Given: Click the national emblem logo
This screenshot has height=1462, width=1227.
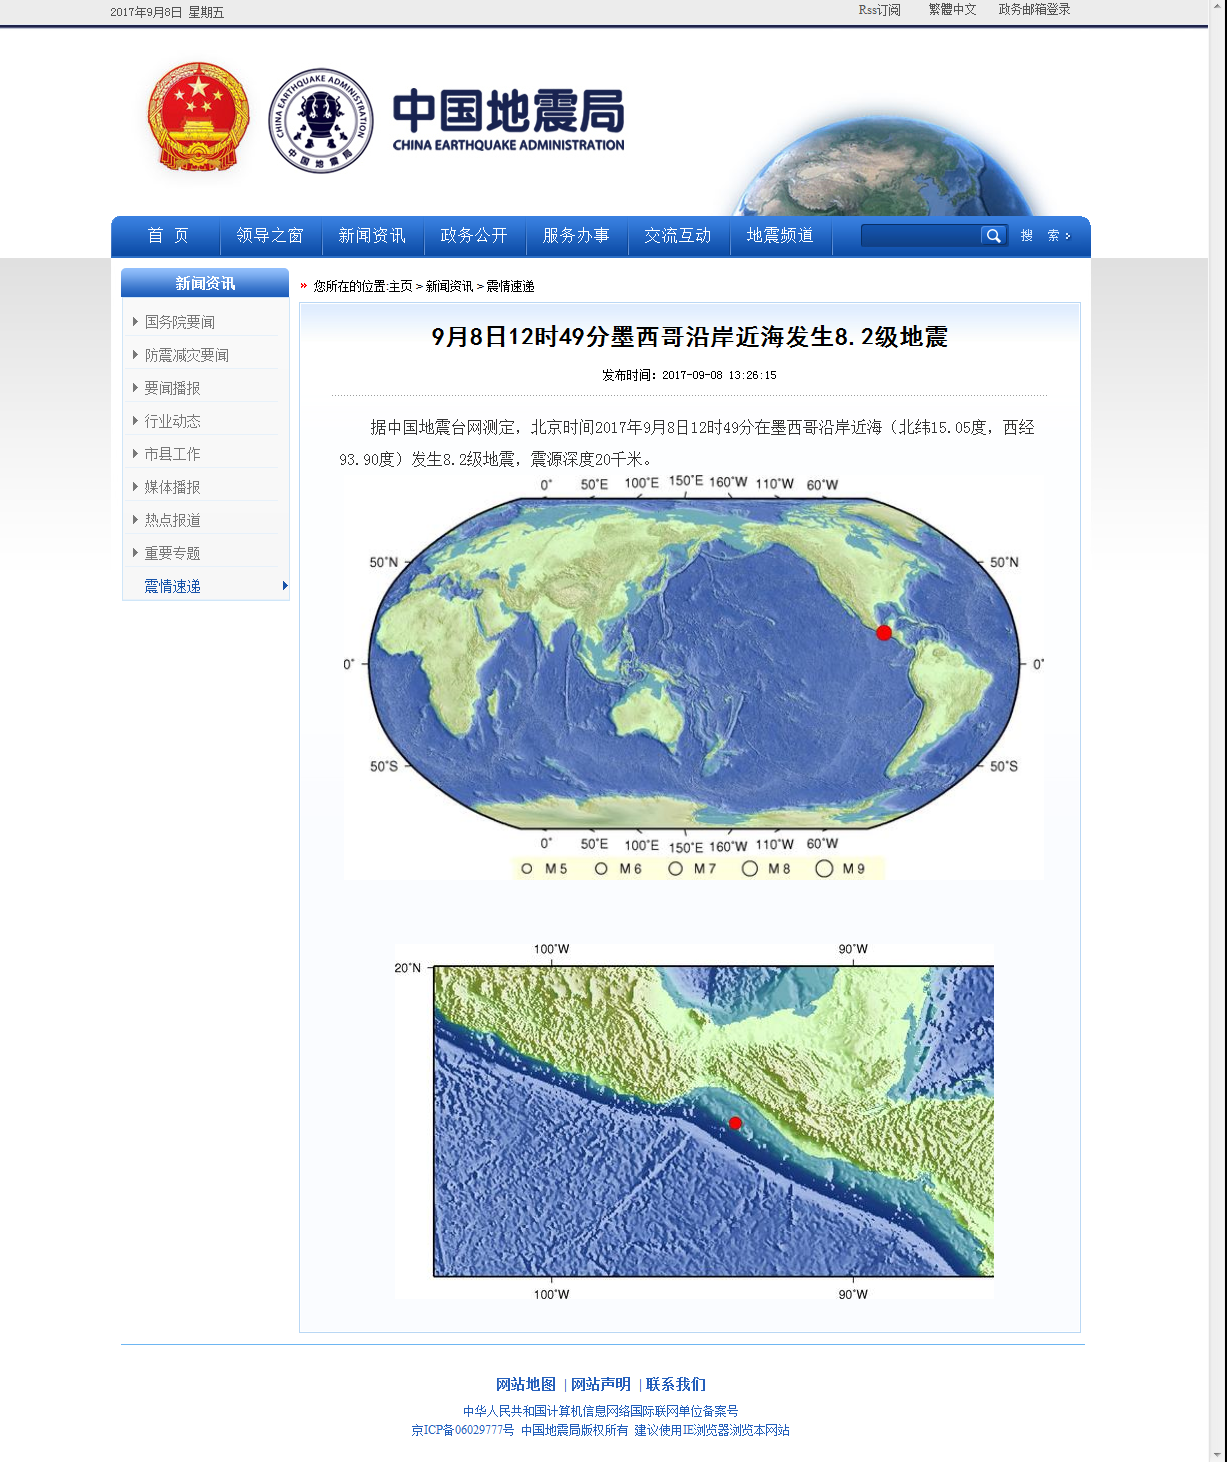Looking at the screenshot, I should (198, 117).
